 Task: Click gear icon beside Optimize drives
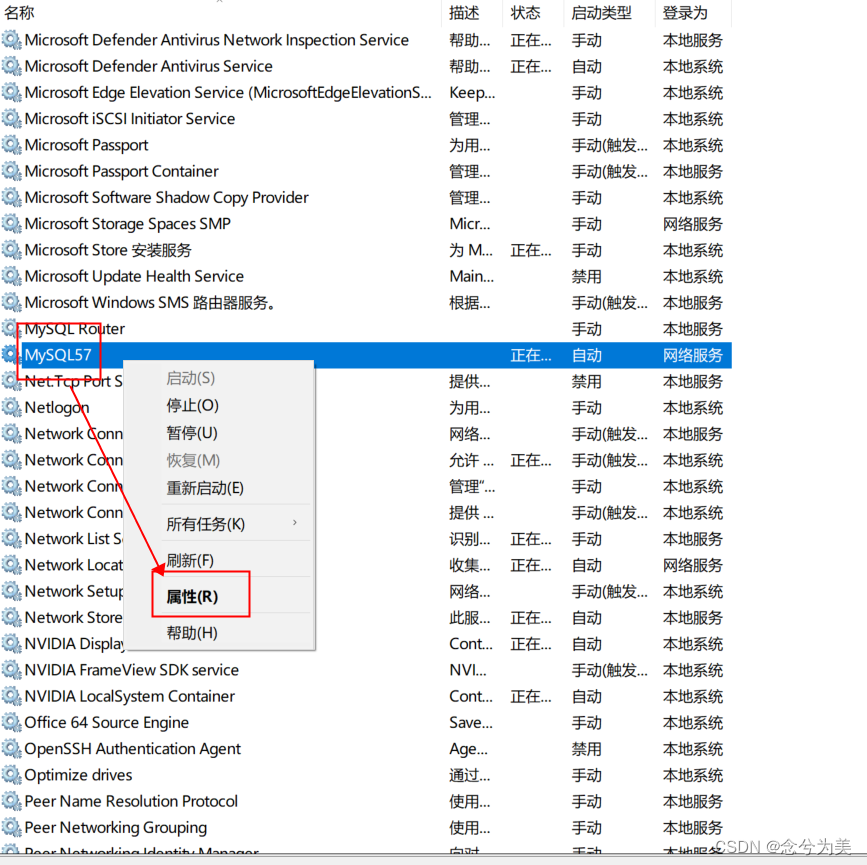(x=11, y=775)
